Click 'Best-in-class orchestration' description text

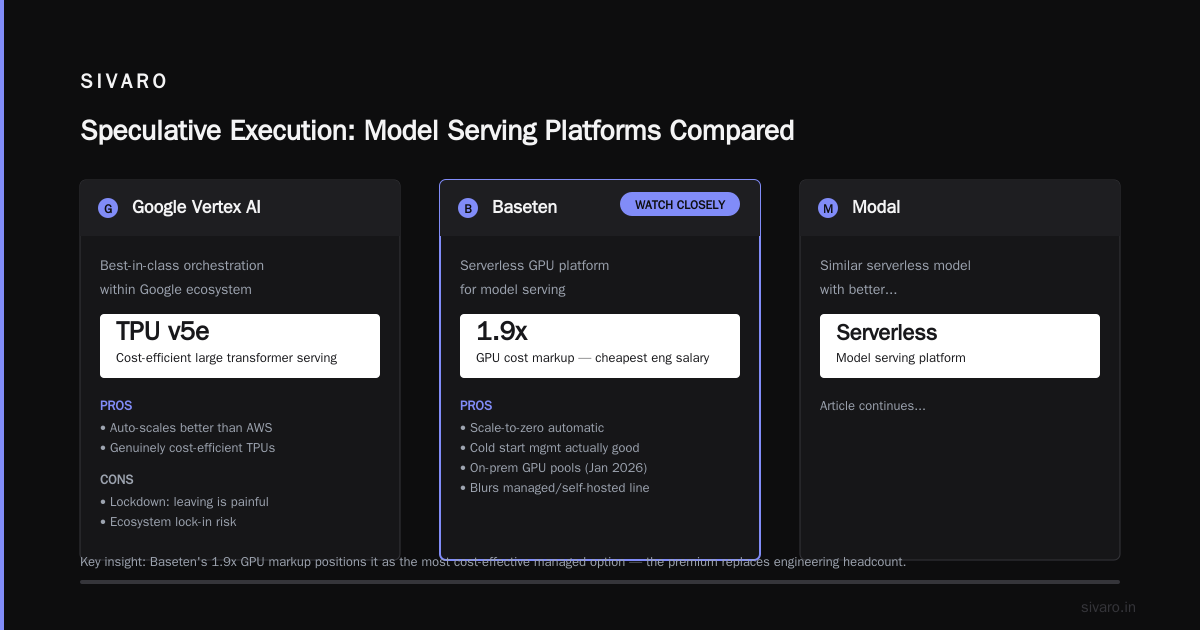tap(182, 266)
